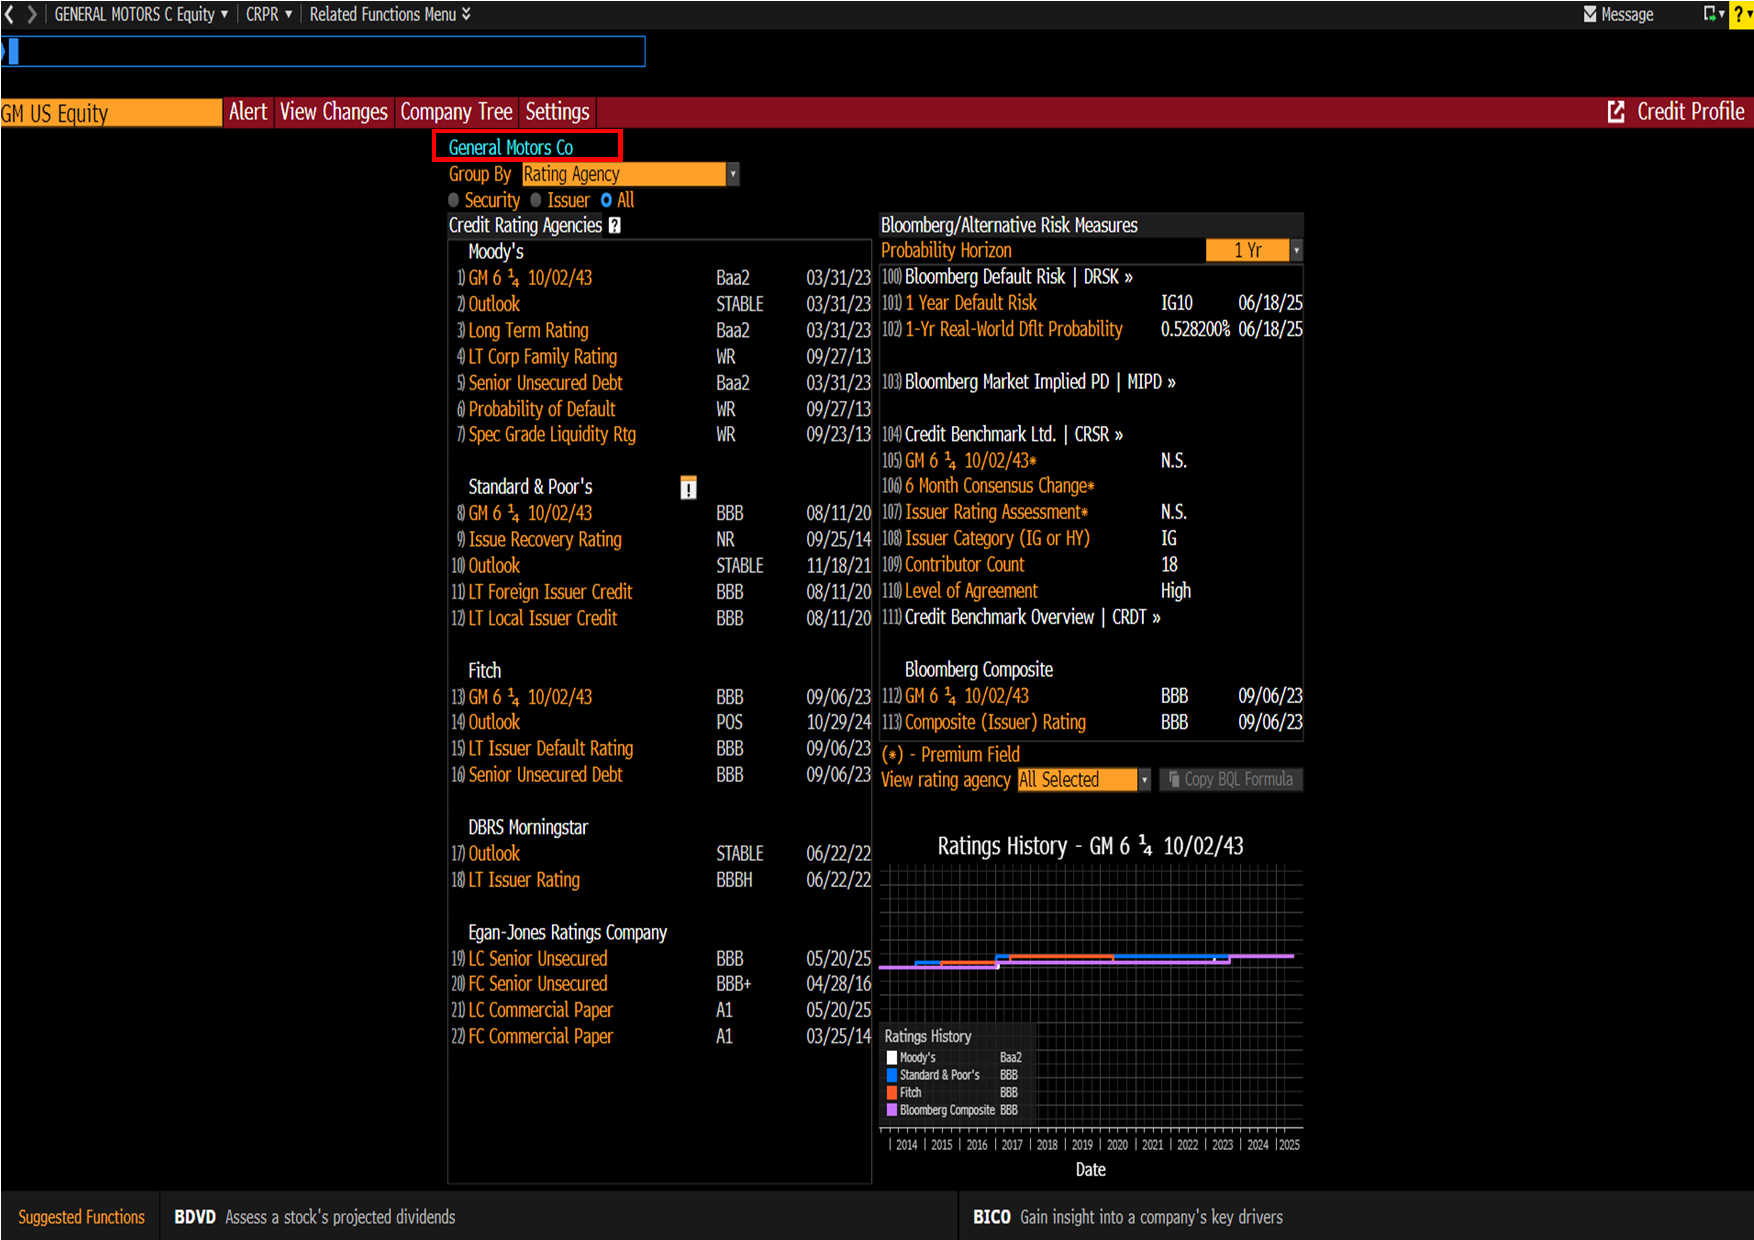This screenshot has width=1754, height=1240.
Task: Expand the Probability Horizon 1 Yr dropdown
Action: 1296,250
